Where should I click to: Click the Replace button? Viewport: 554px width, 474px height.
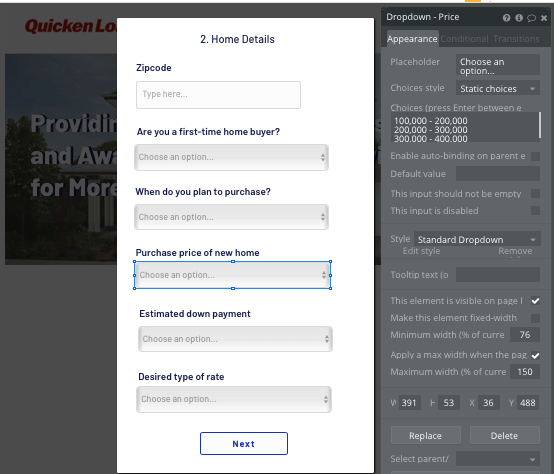click(425, 435)
